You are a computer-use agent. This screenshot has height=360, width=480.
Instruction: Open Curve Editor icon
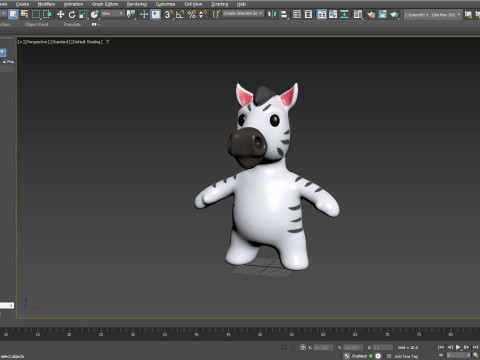click(333, 14)
